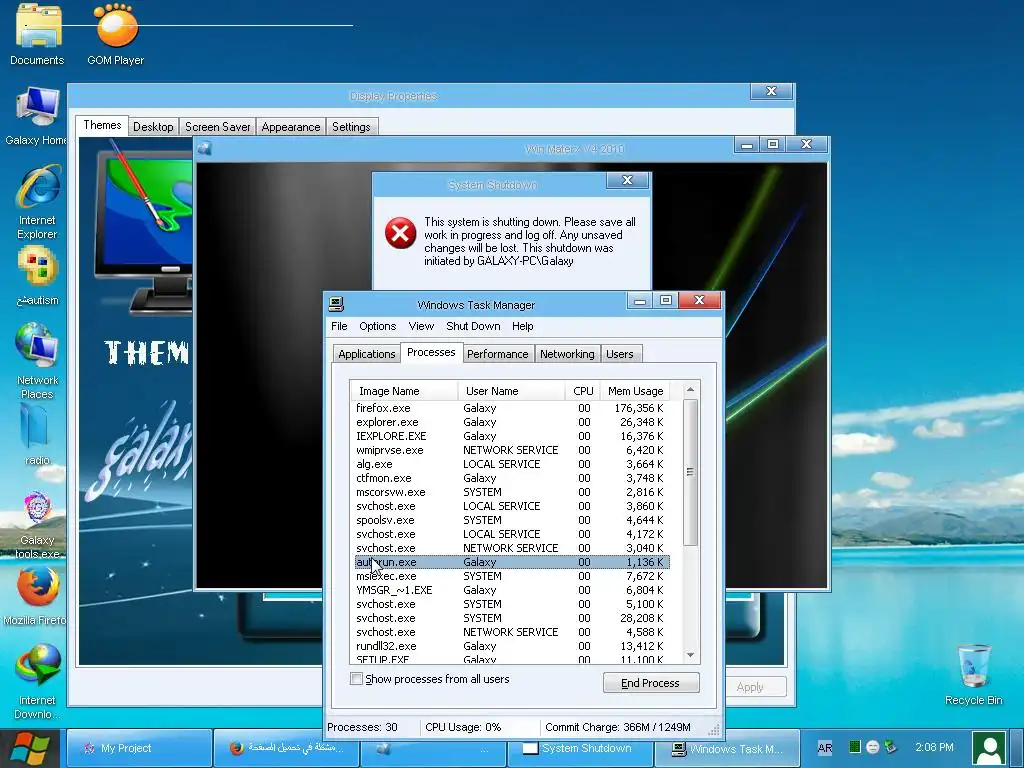Click the process list scroll up arrow
This screenshot has width=1024, height=768.
(x=690, y=390)
